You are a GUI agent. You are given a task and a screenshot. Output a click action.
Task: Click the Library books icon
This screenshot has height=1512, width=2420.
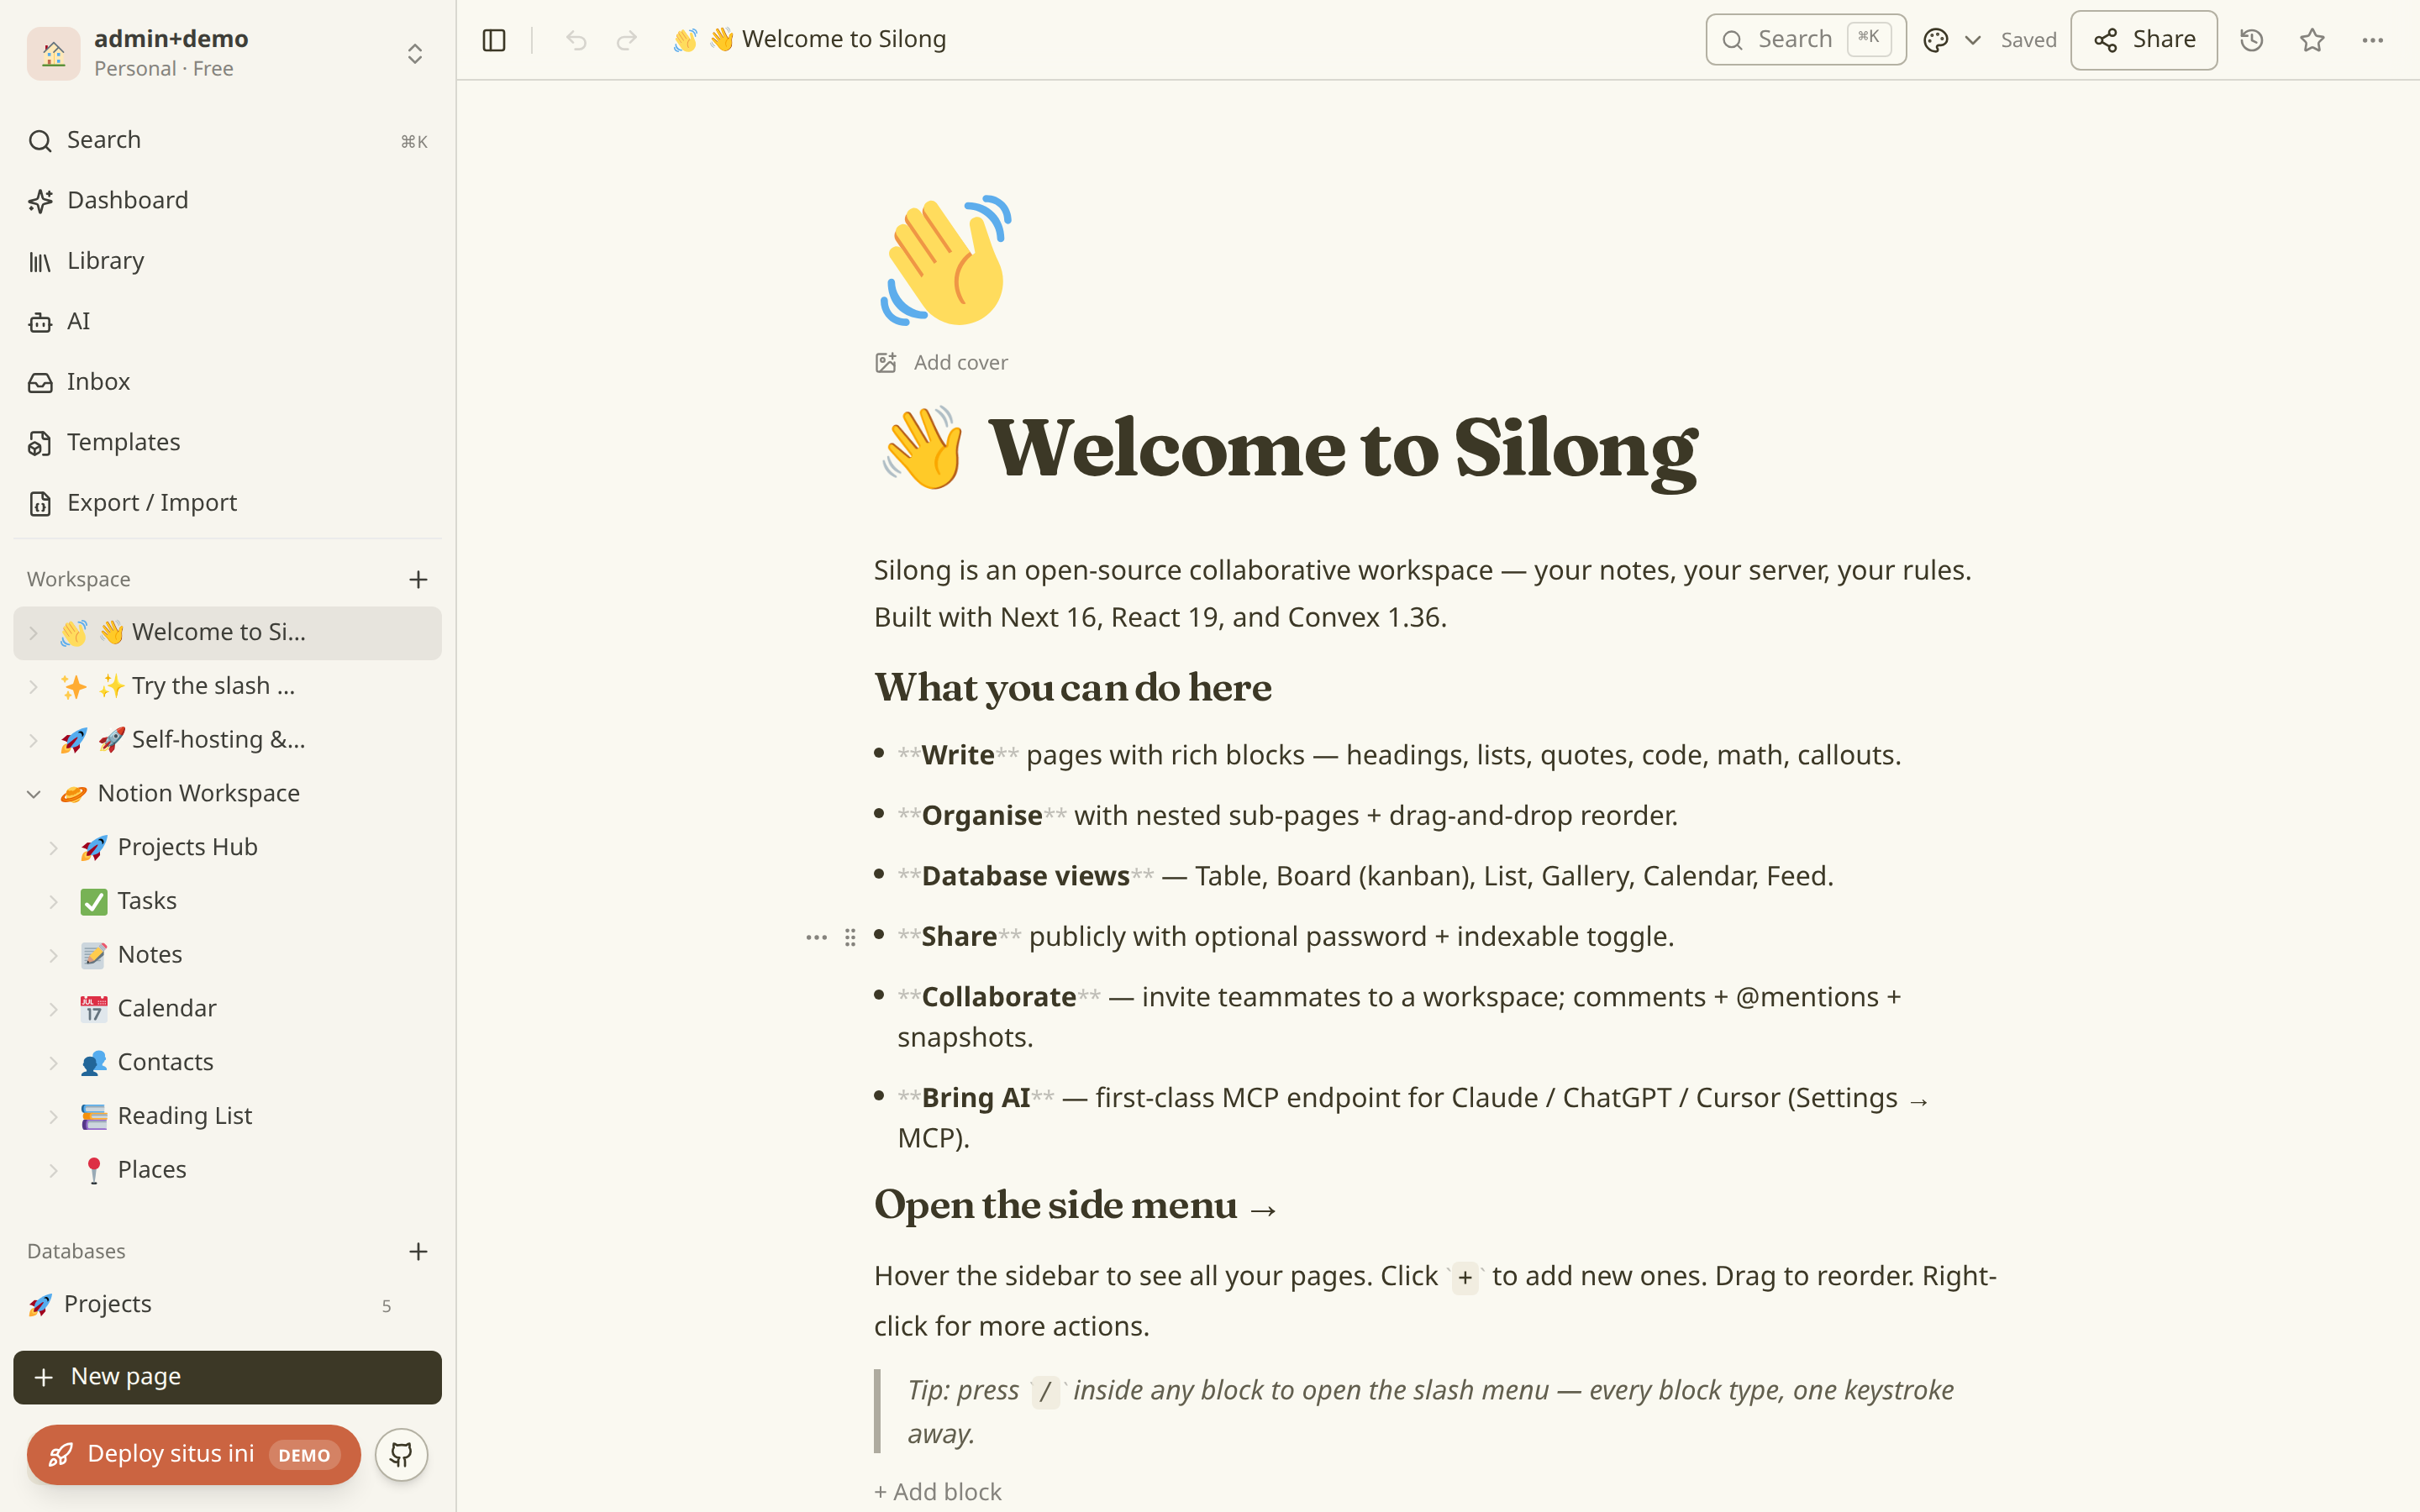40,262
